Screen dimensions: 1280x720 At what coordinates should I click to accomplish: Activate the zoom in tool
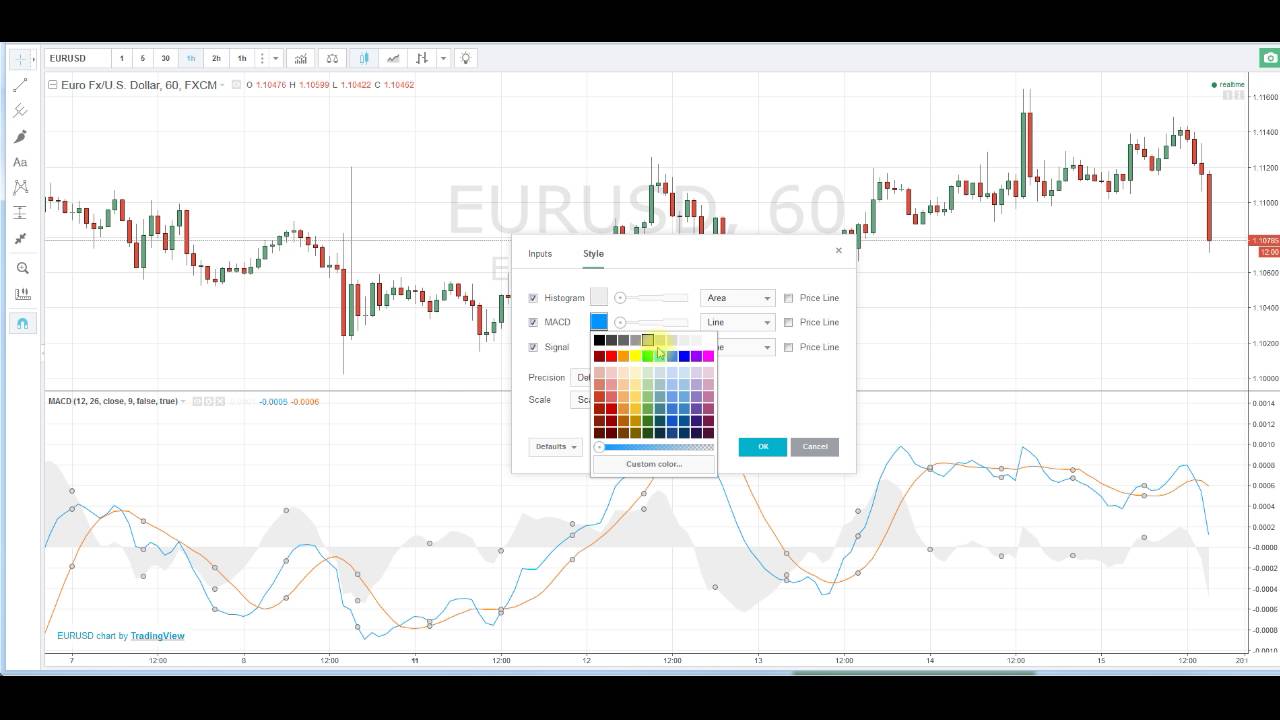pyautogui.click(x=22, y=268)
